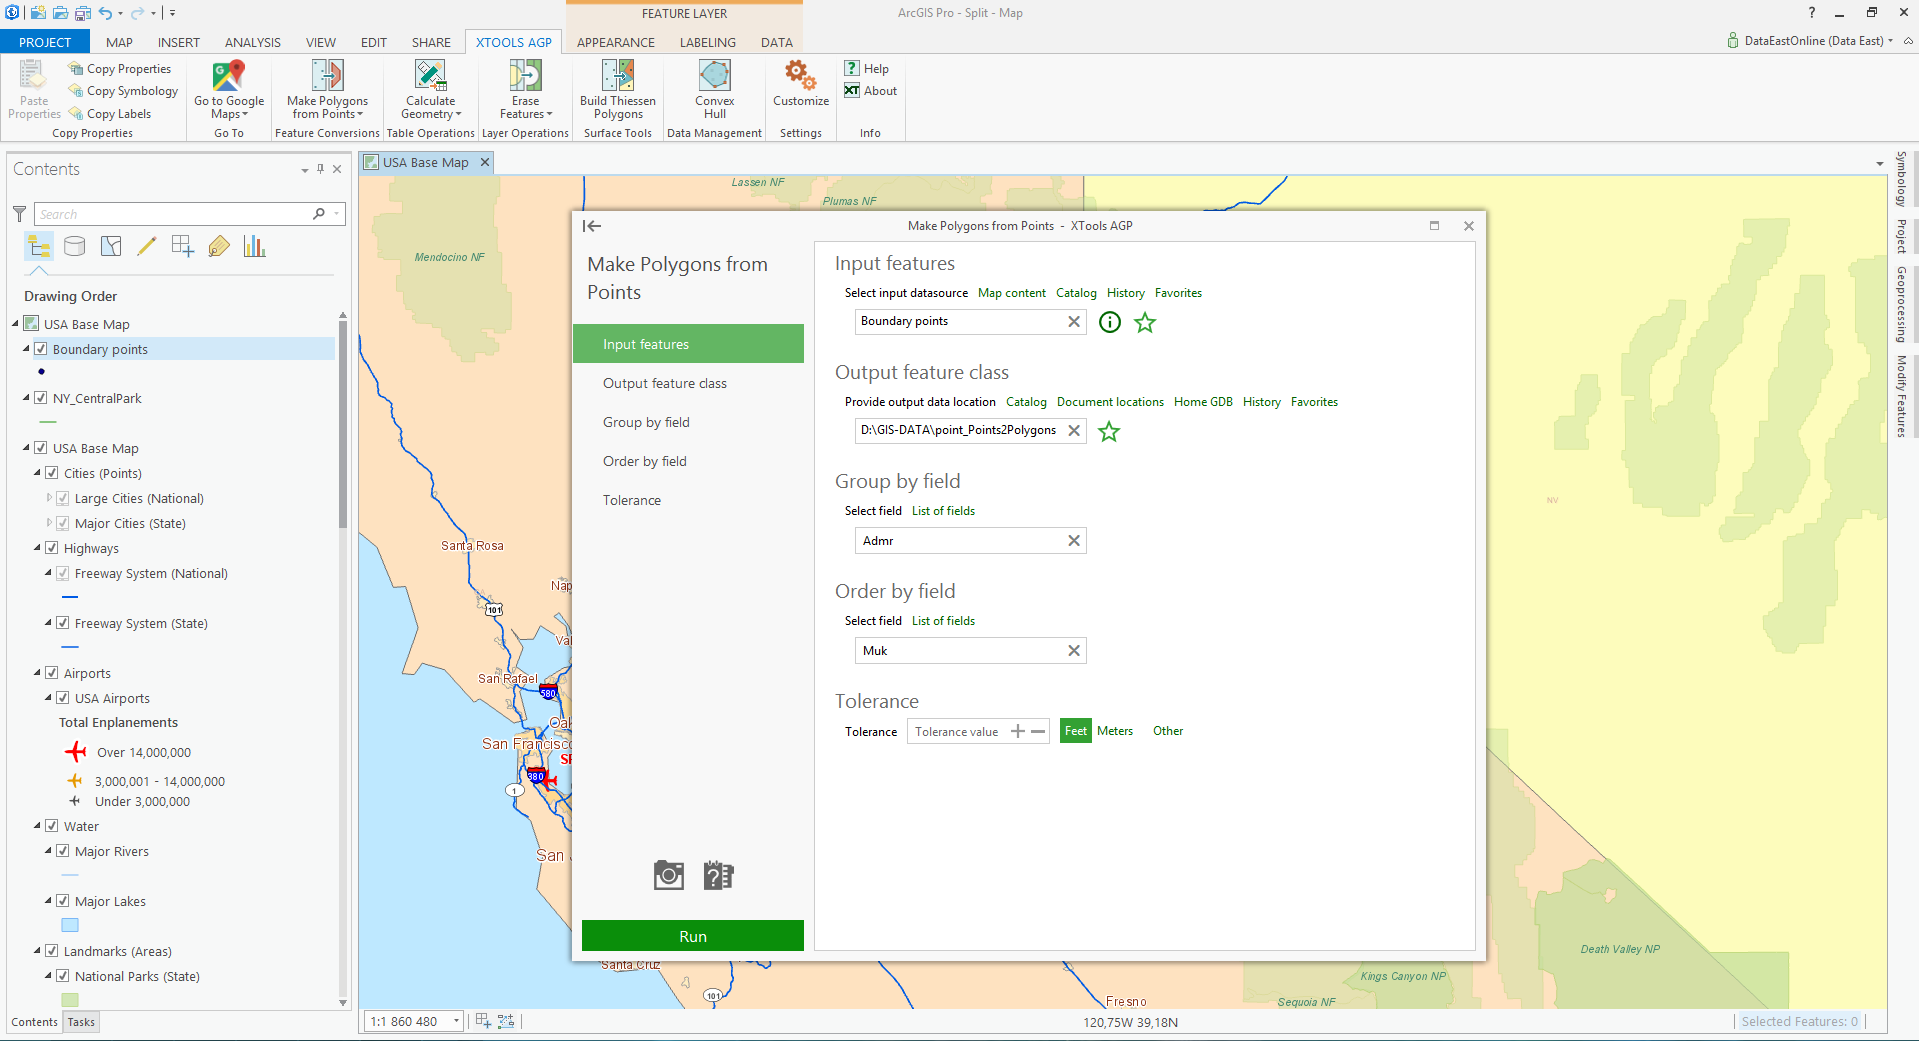Click the snapshot camera icon in dialog
This screenshot has width=1919, height=1041.
click(669, 875)
